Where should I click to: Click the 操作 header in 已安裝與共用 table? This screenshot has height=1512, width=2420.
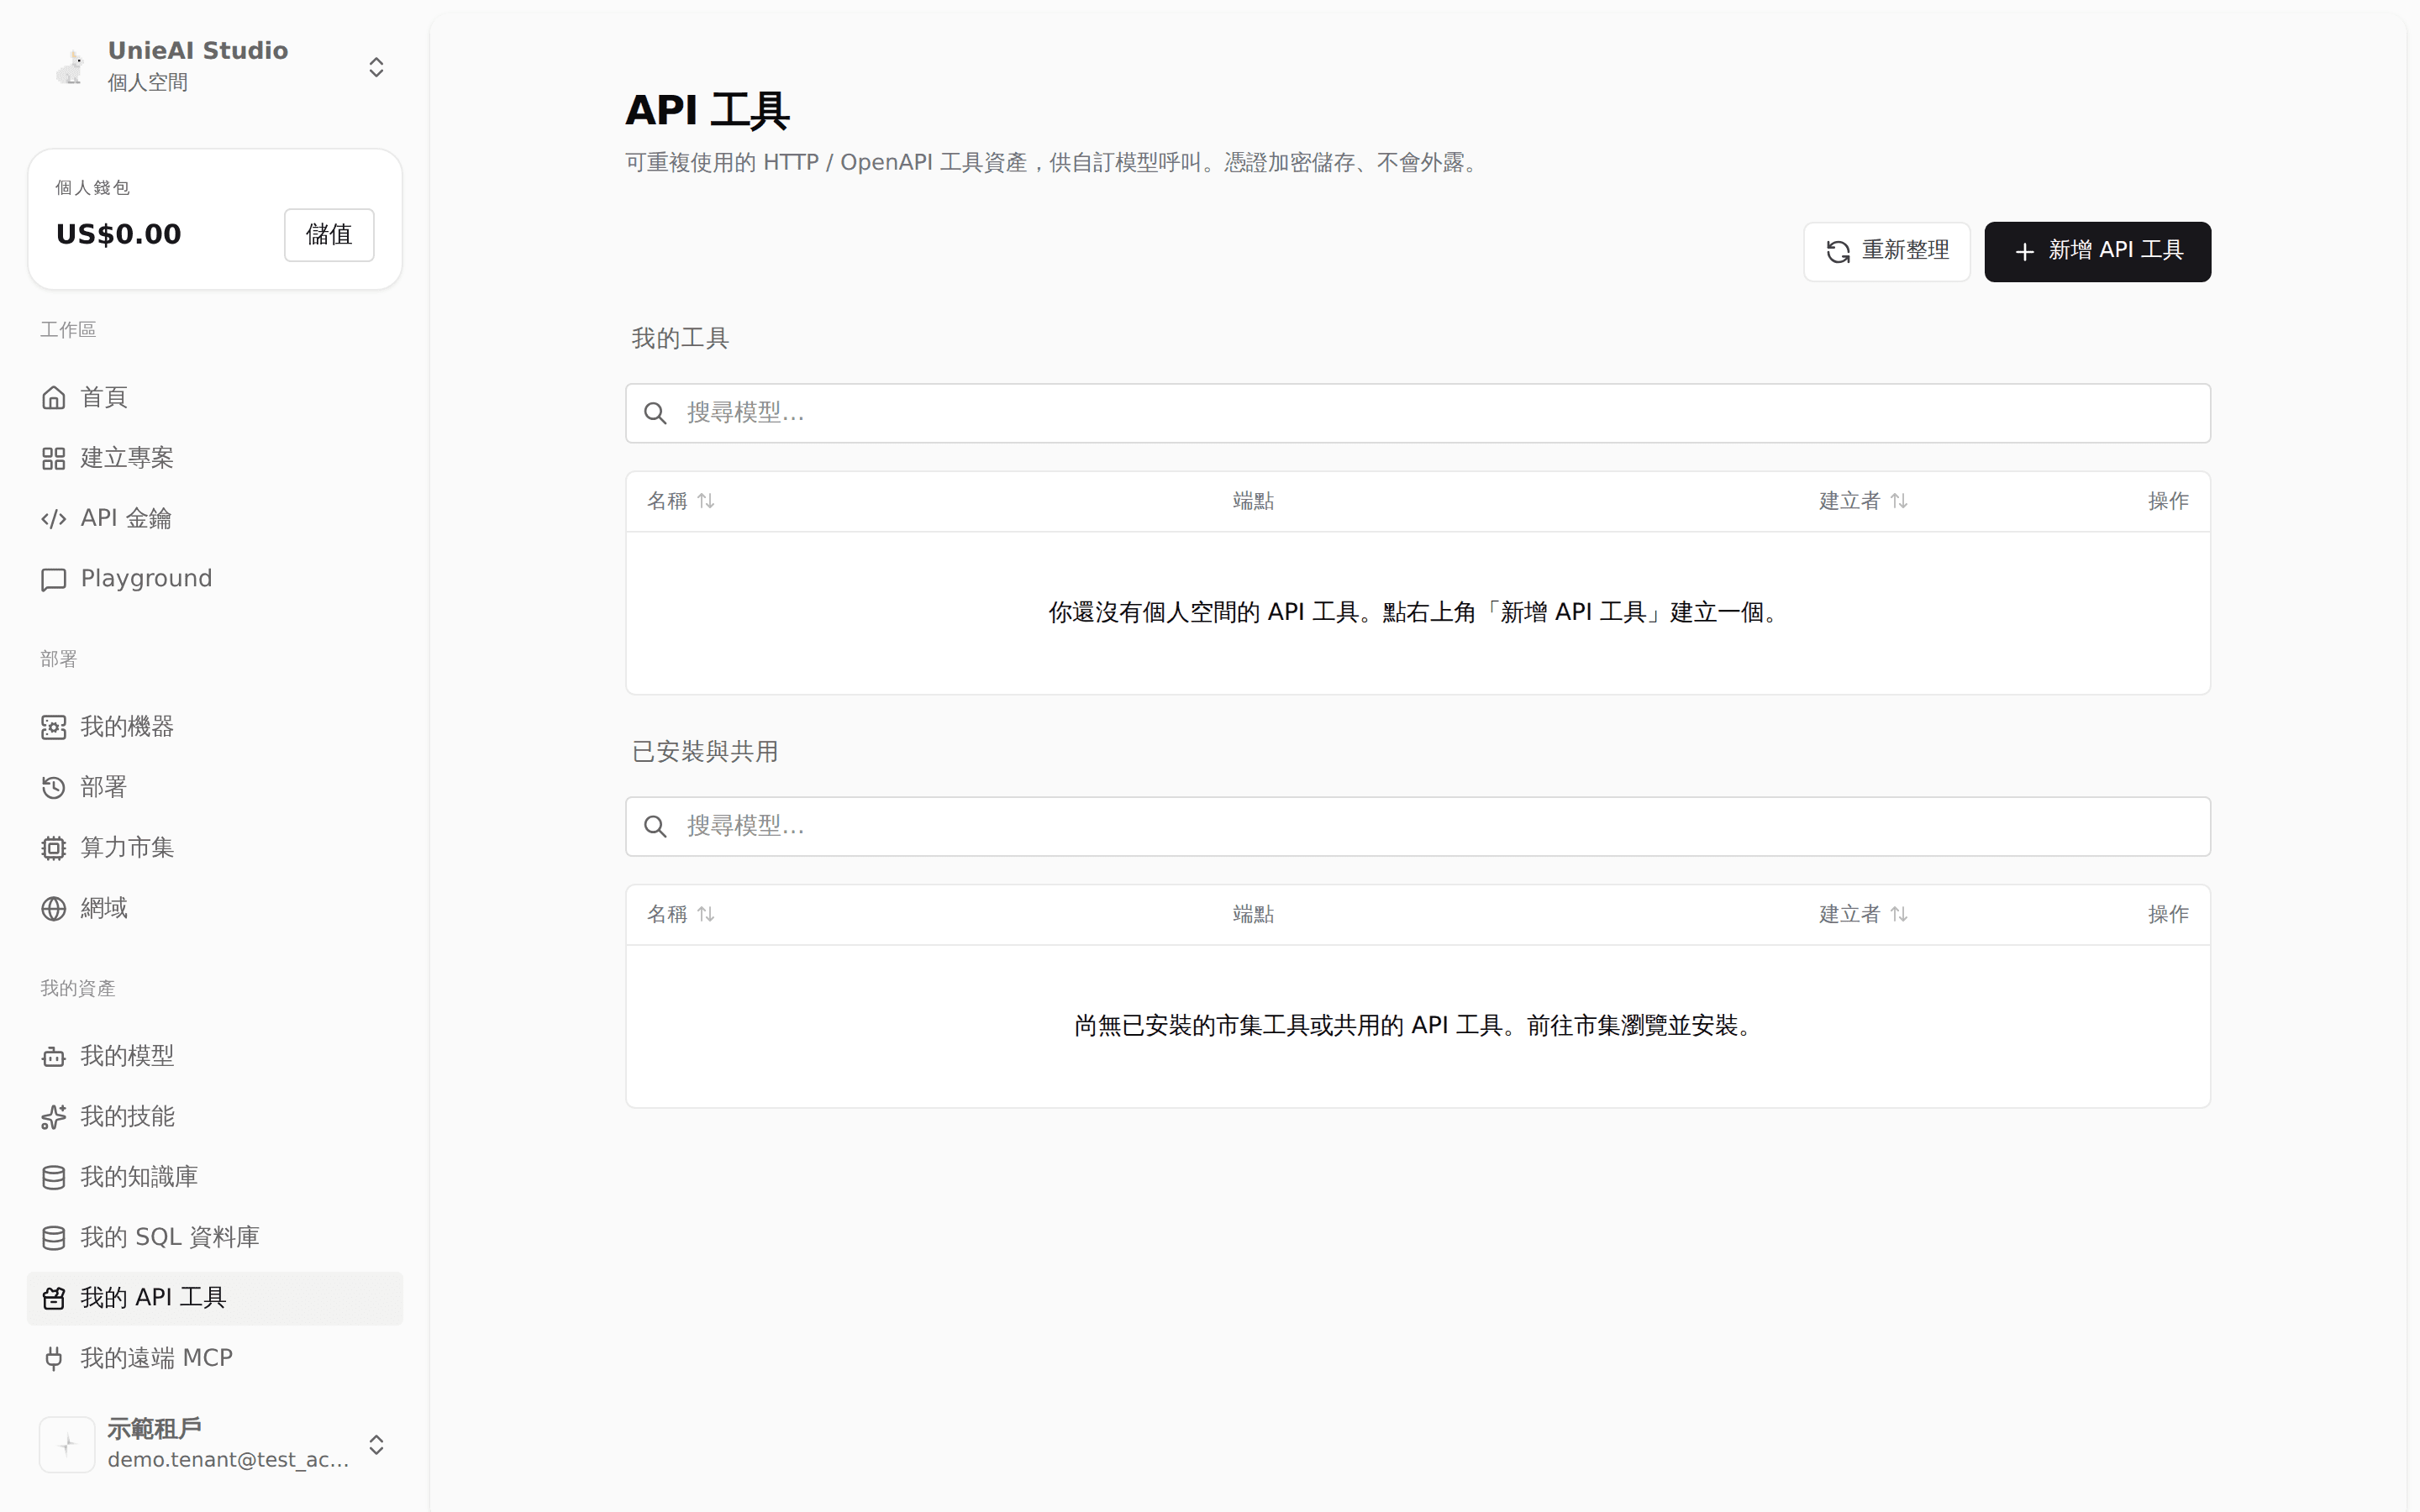[2168, 914]
